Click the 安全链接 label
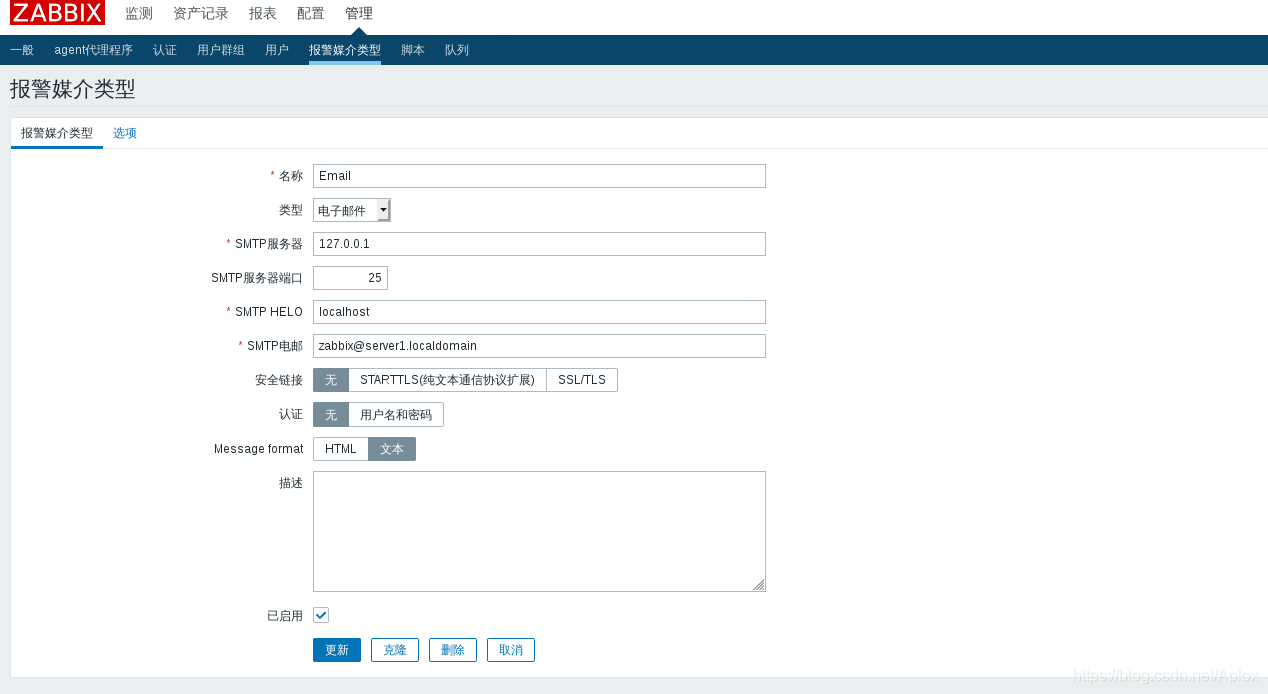1268x694 pixels. tap(279, 380)
